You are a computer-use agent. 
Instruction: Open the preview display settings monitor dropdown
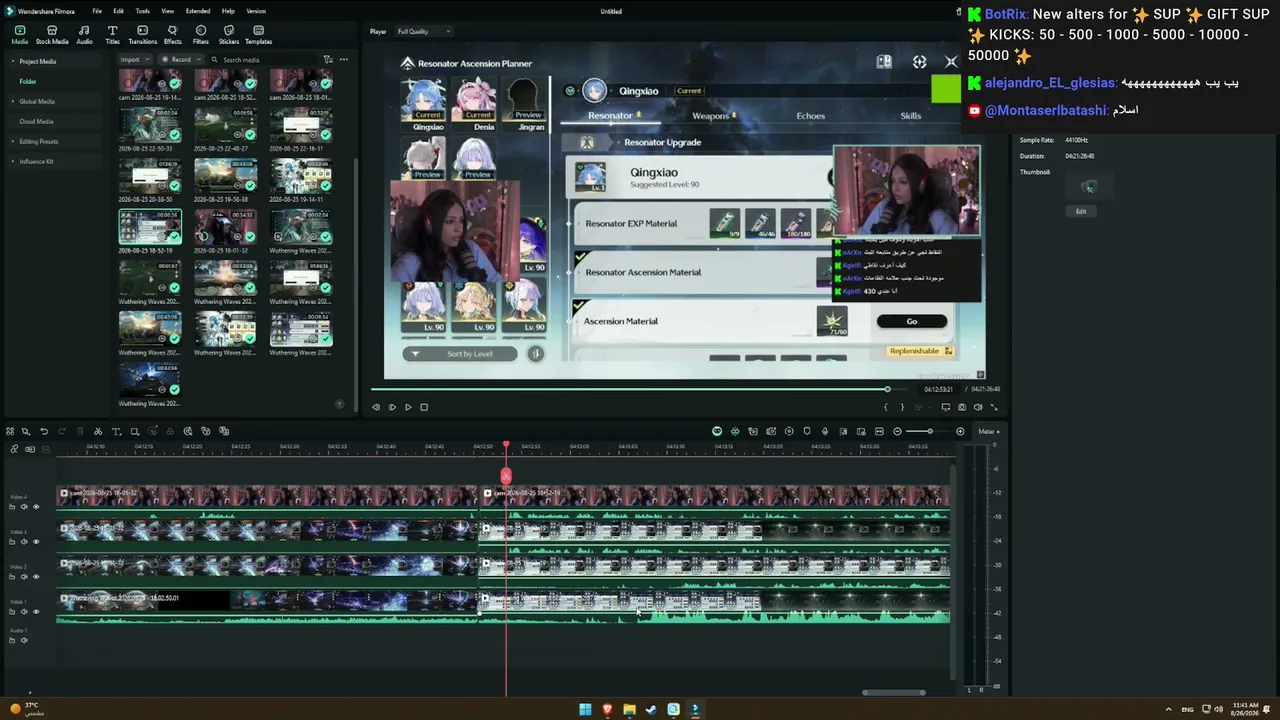pyautogui.click(x=946, y=407)
